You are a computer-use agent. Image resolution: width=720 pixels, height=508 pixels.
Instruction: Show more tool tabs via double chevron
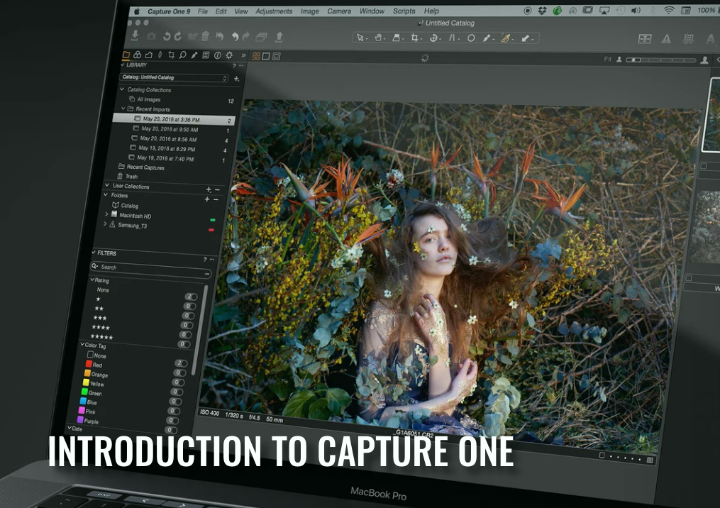(x=243, y=56)
